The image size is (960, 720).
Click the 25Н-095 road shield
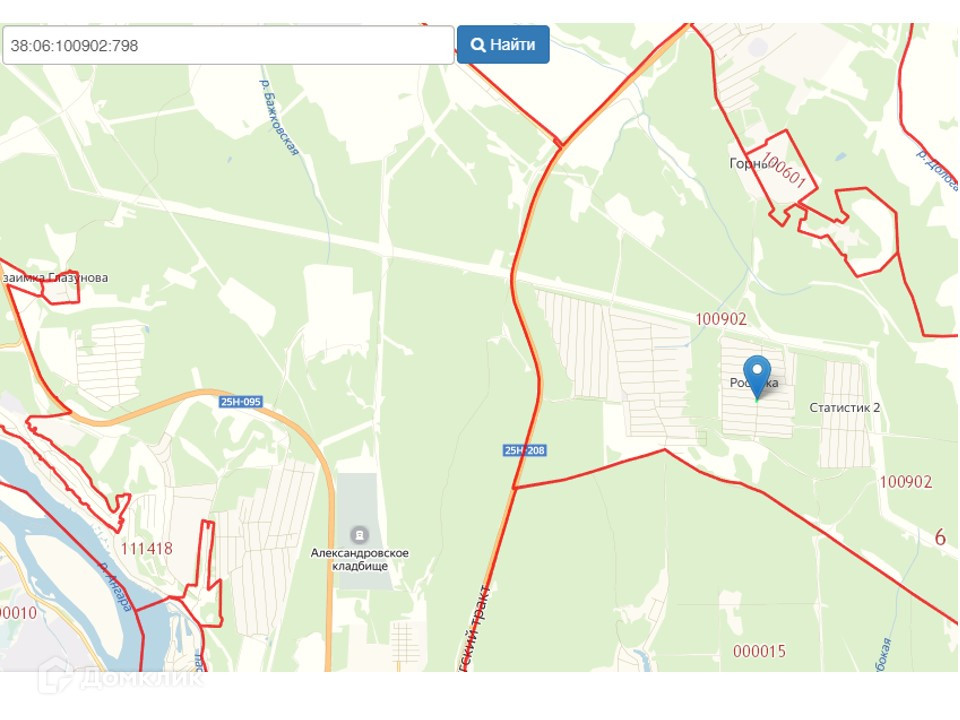tap(241, 402)
